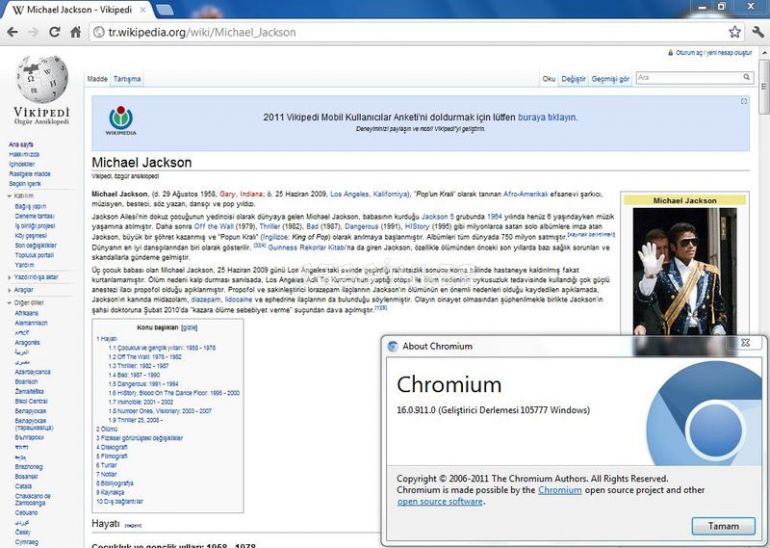Screen dimensions: 770x548
Task: Switch to the 'Afrikaans' language version
Action: coord(27,313)
